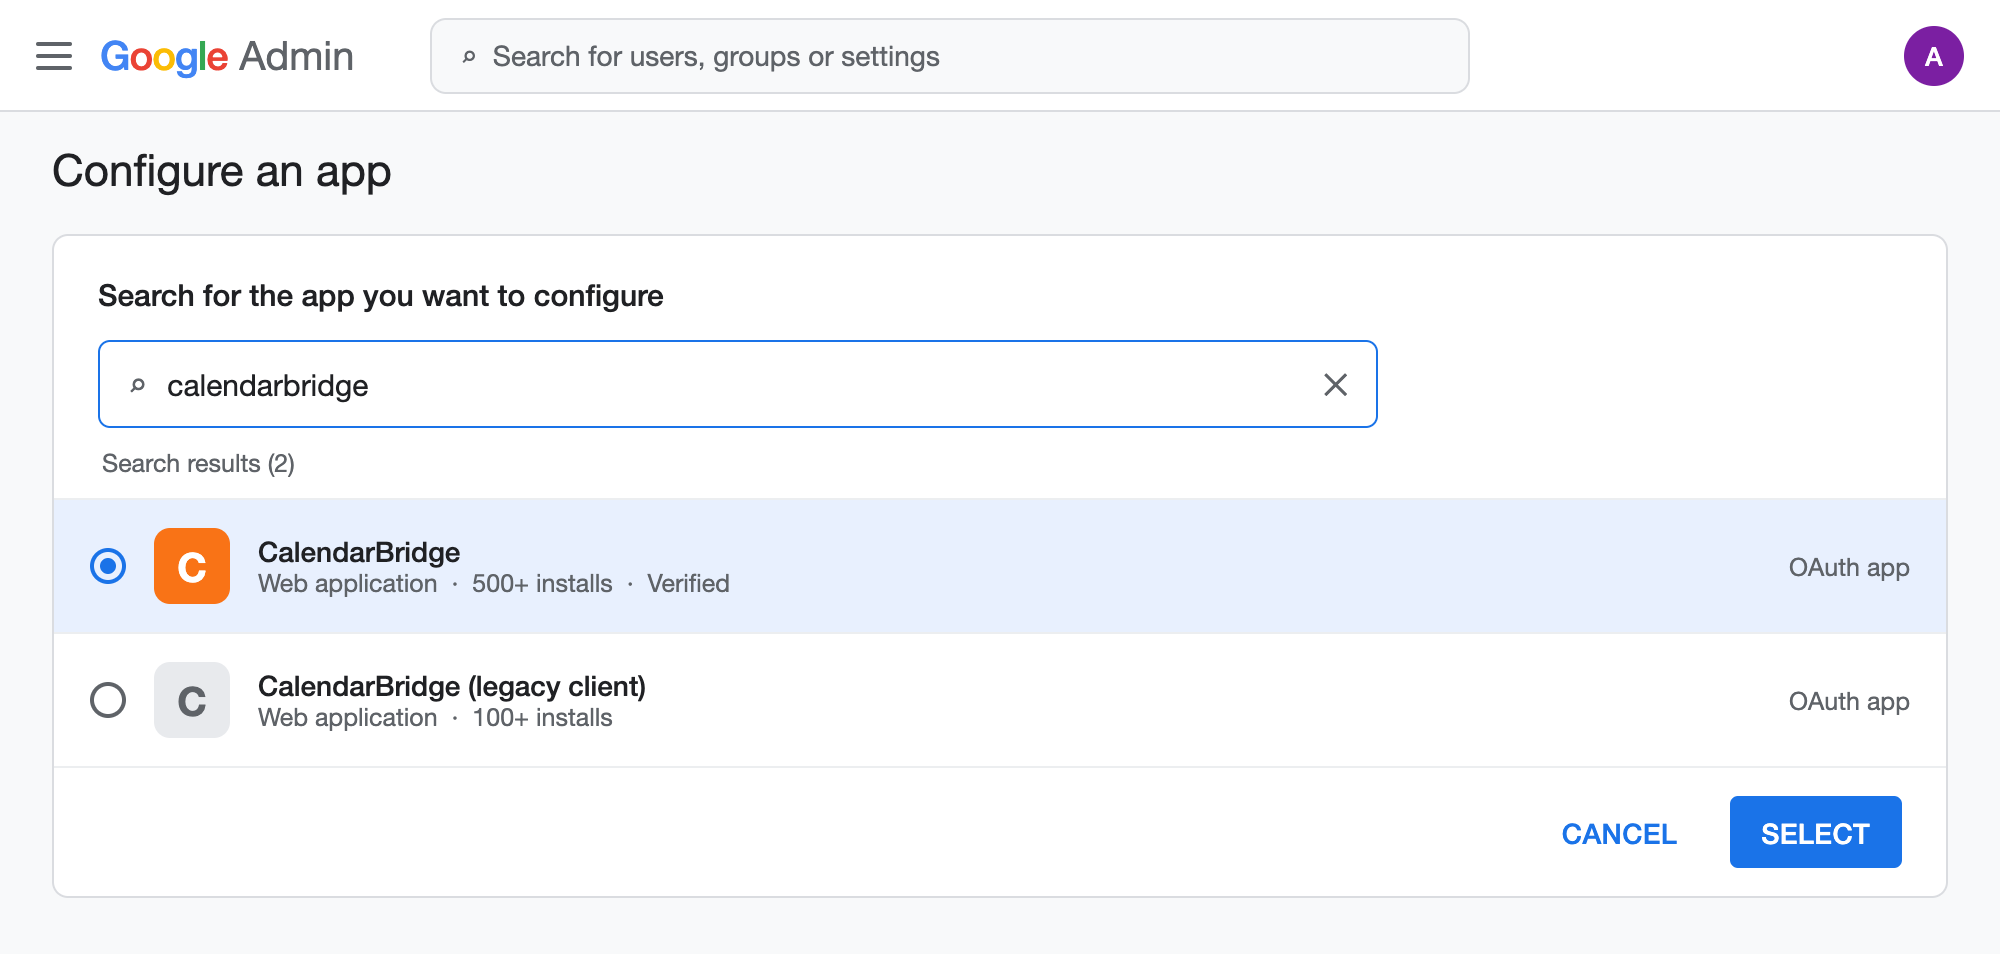2000x954 pixels.
Task: Click Web application under CalendarBridge
Action: click(x=348, y=584)
